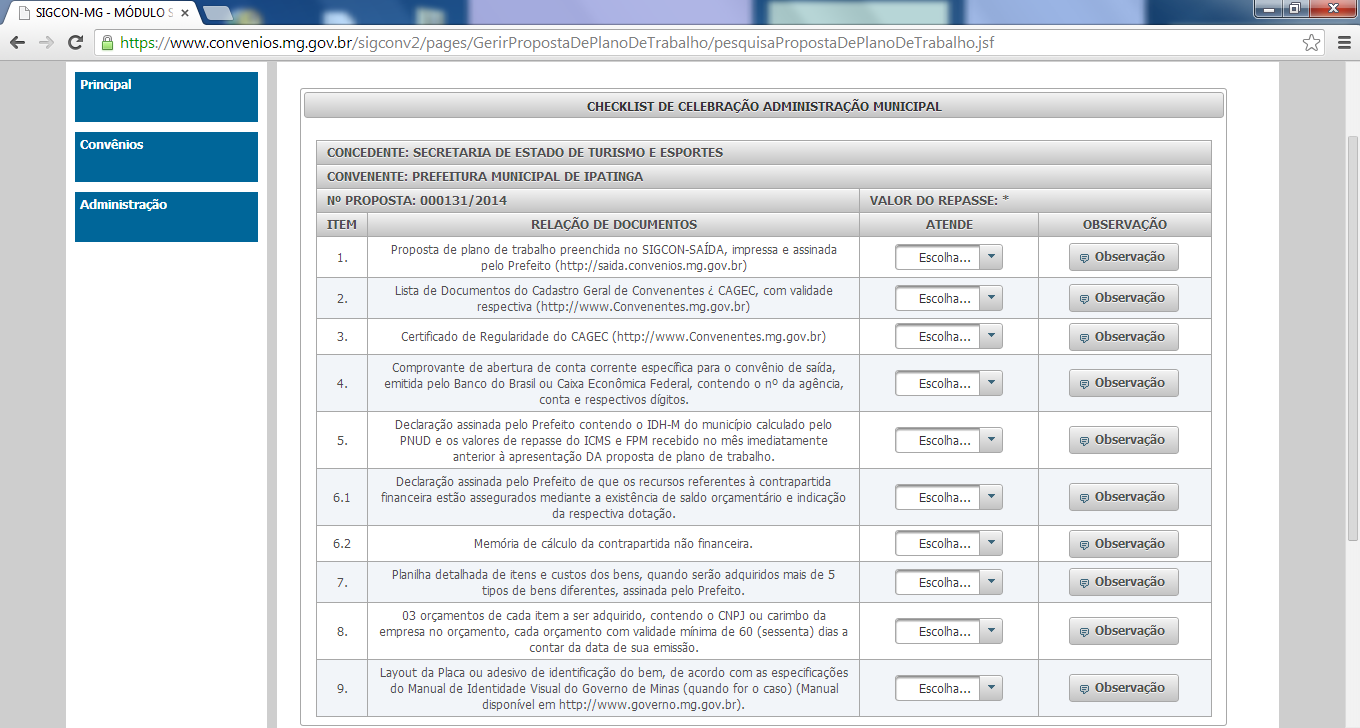1360x728 pixels.
Task: Go back with browser back arrow
Action: coord(17,43)
